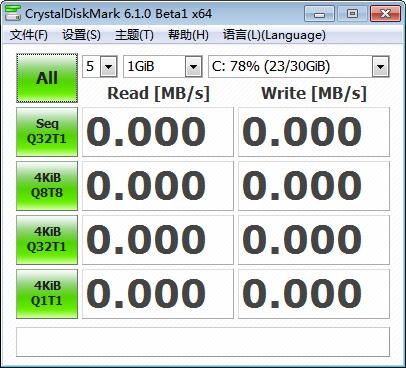
Task: Click the 4KiB Q32T1 write result value
Action: click(314, 240)
